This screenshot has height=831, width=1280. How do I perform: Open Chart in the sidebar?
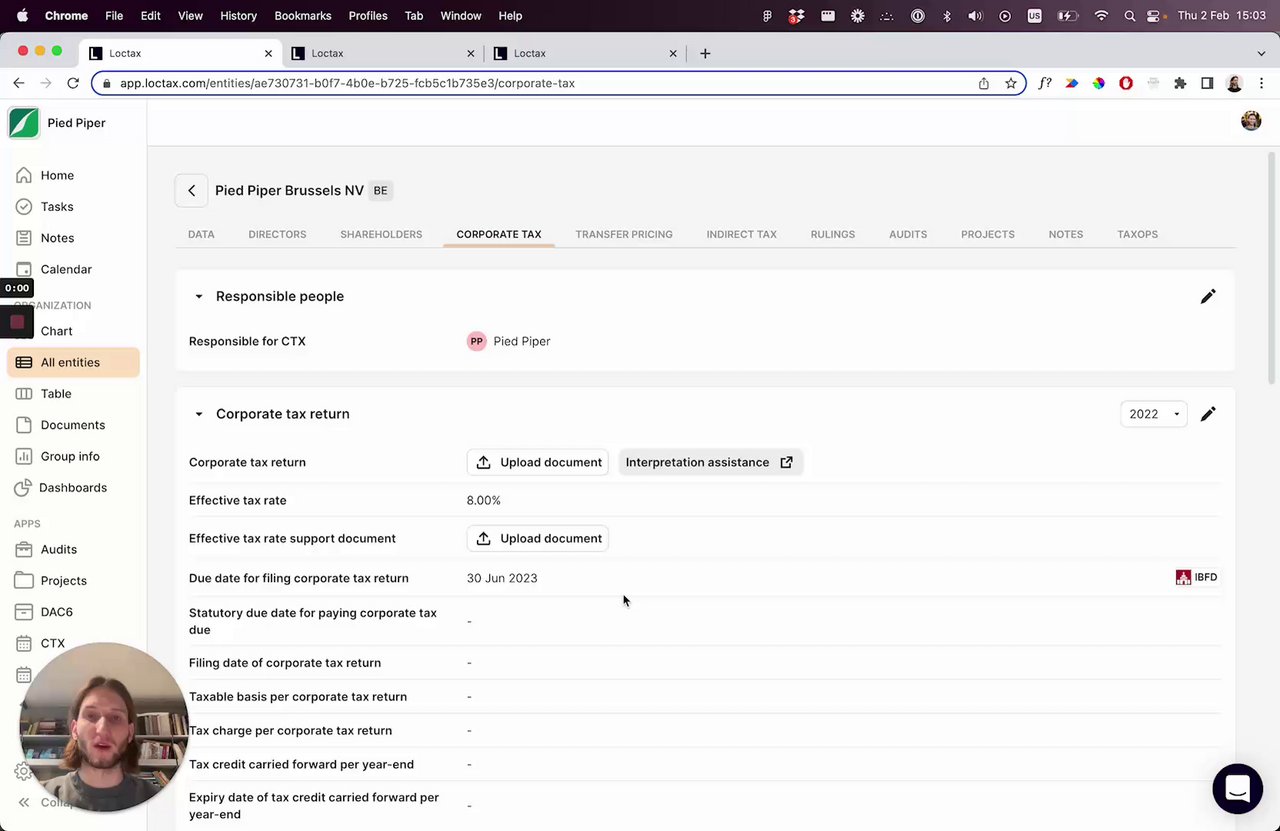click(x=56, y=331)
